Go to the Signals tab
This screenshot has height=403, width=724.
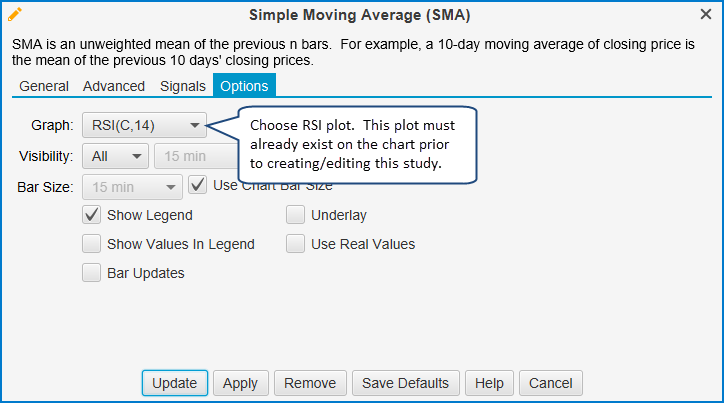[x=182, y=87]
